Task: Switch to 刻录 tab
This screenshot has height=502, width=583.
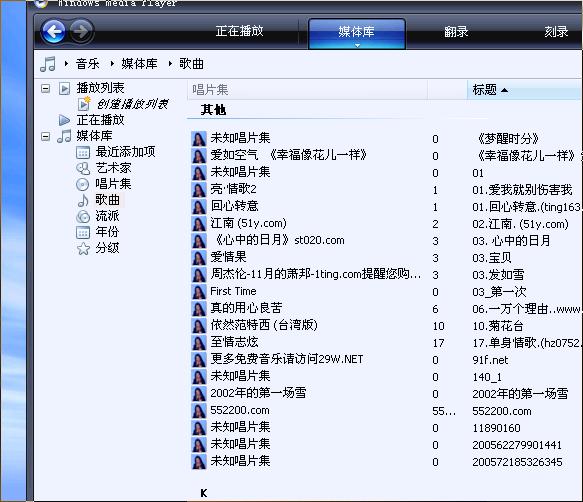Action: coord(557,32)
